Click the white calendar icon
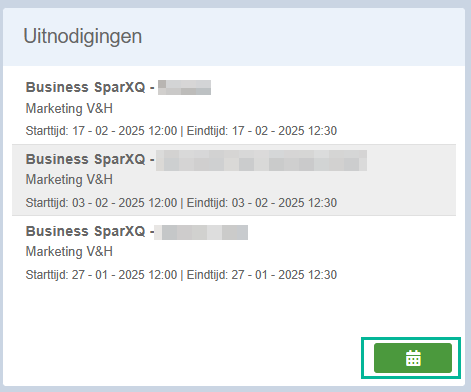Screen dimensions: 471x392 [413, 358]
